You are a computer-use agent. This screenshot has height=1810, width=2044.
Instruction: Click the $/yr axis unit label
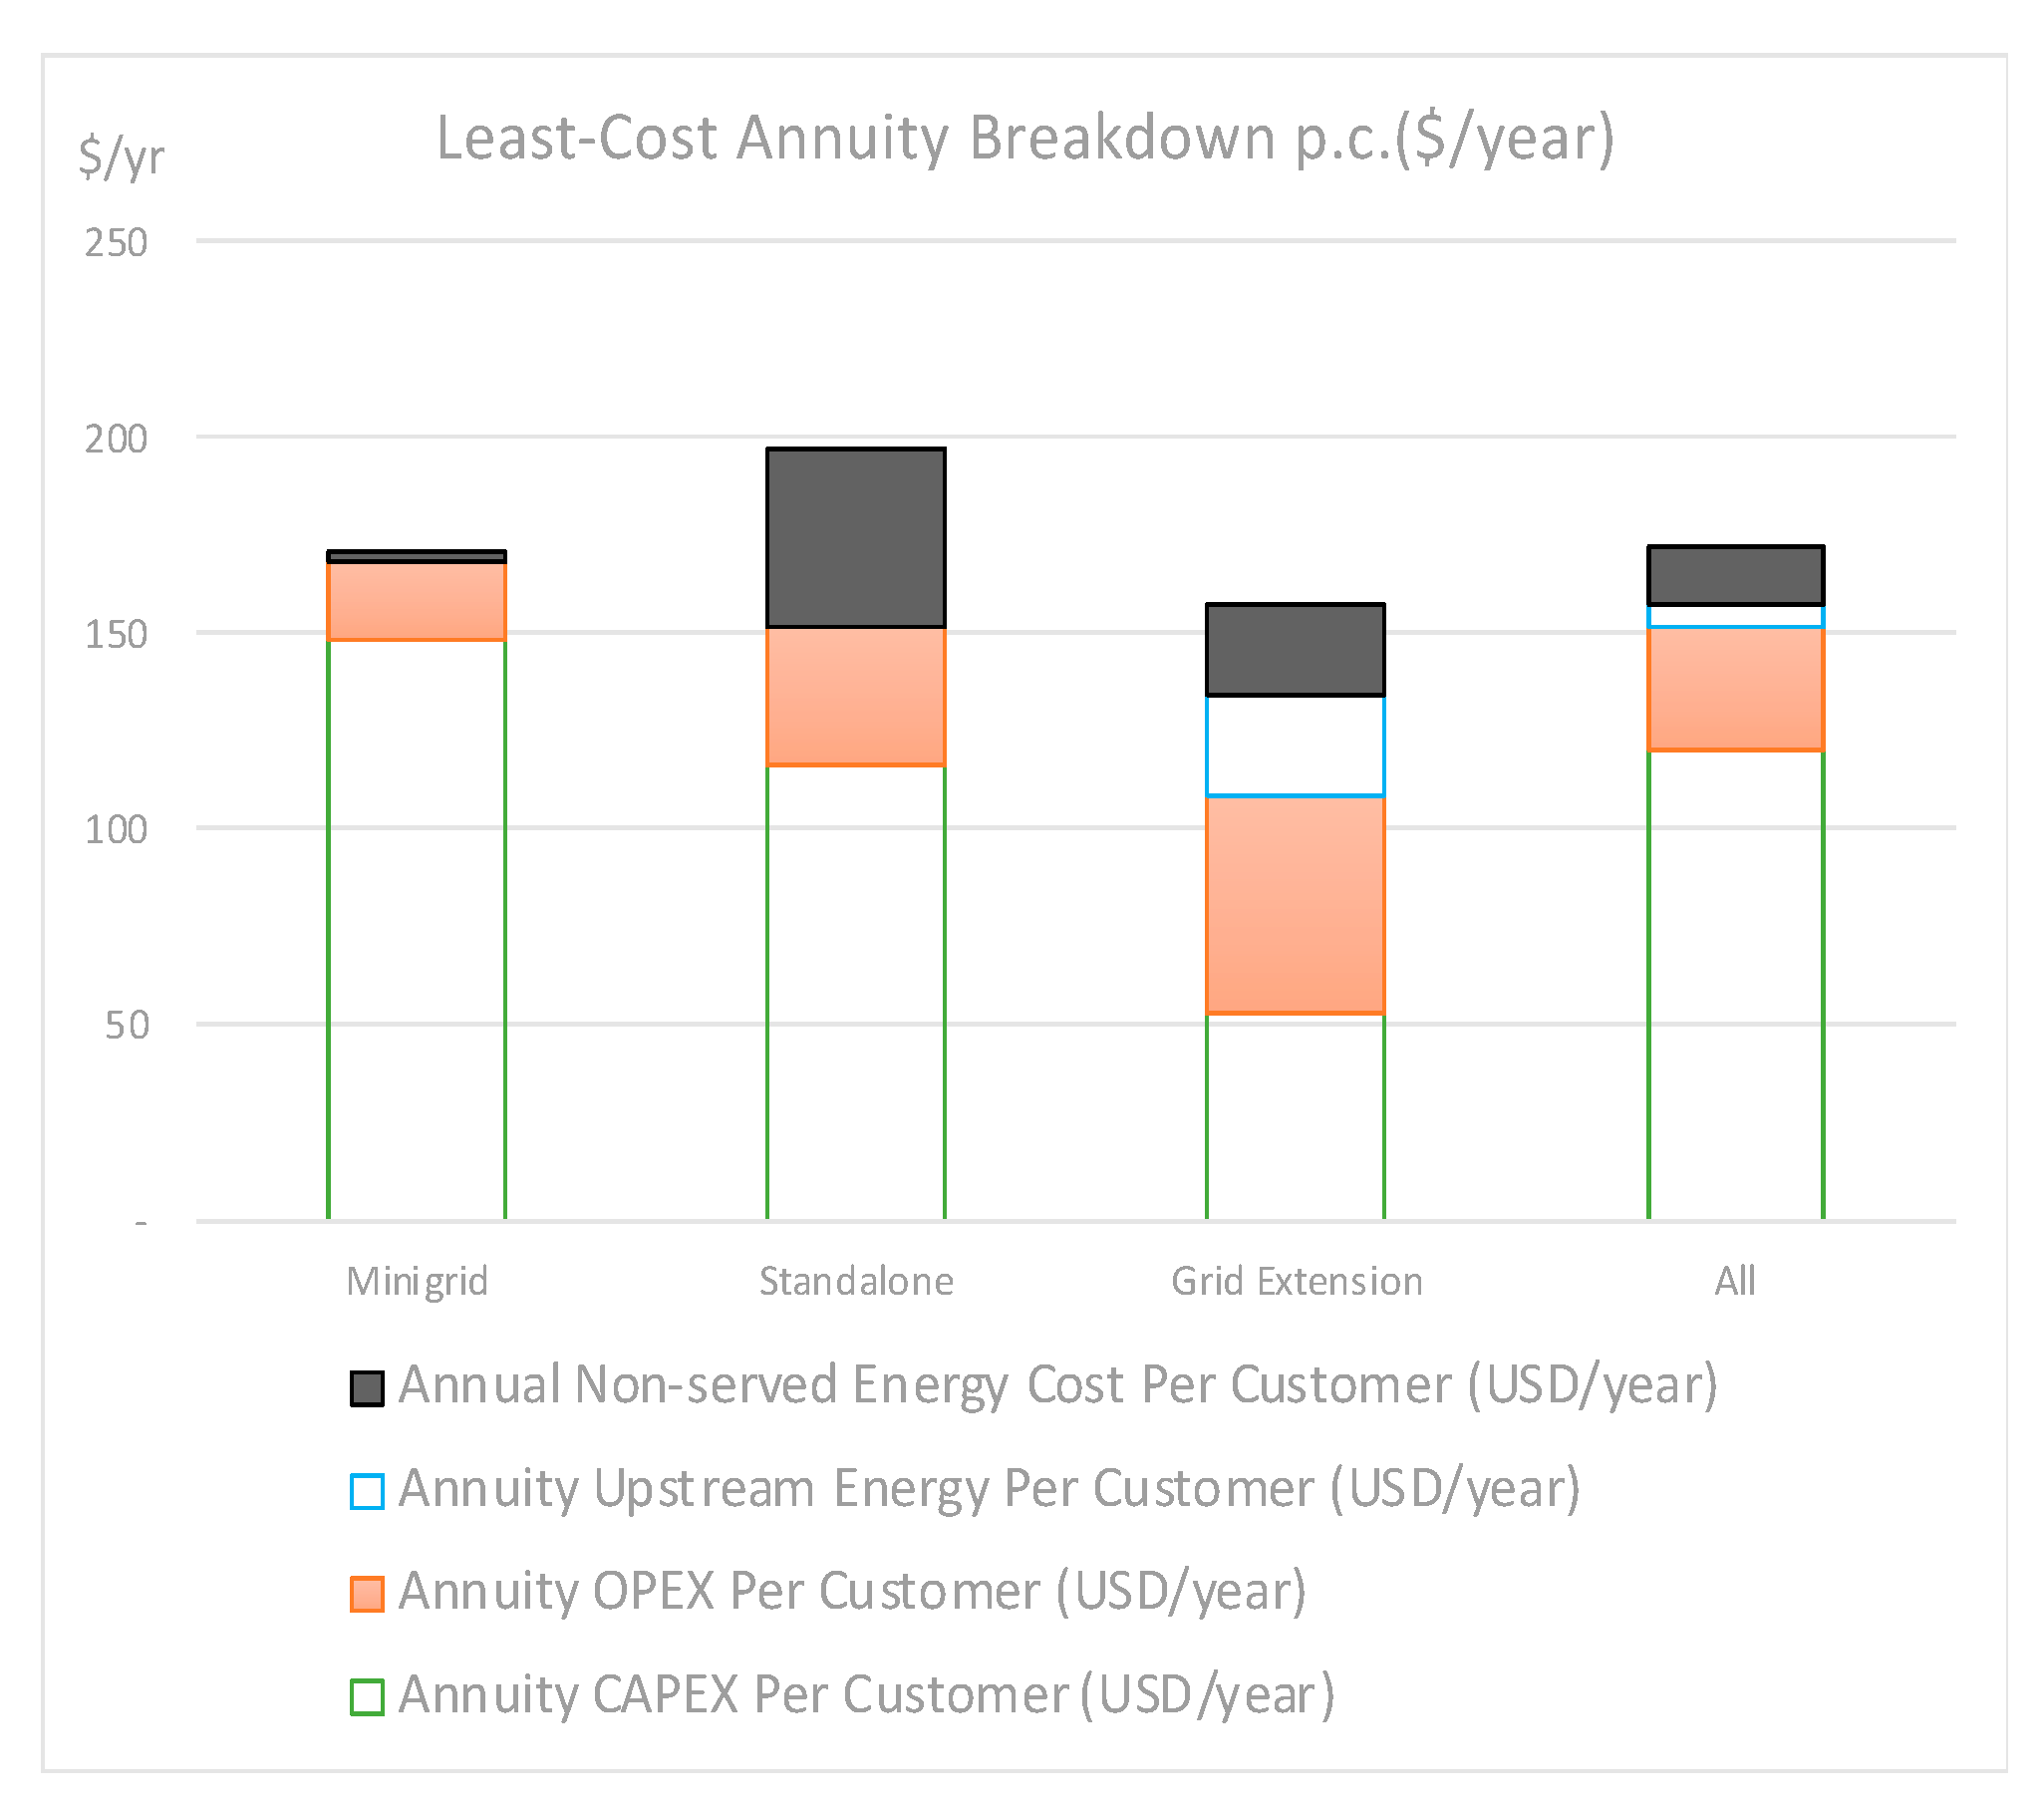click(x=121, y=157)
